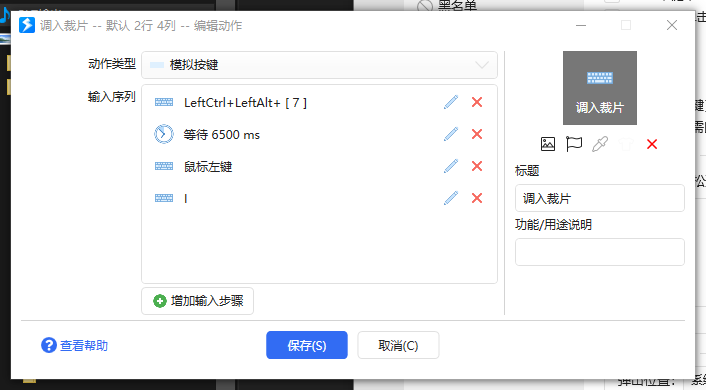The image size is (706, 390).
Task: Click keyboard icon of LeftCtrl+LeftAlt step
Action: 164,102
